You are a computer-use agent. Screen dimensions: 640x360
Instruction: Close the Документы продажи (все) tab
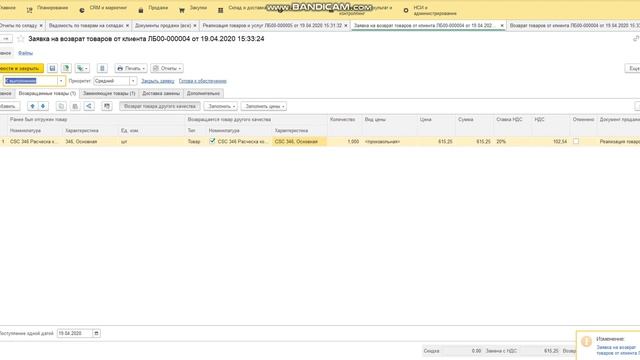pyautogui.click(x=195, y=25)
